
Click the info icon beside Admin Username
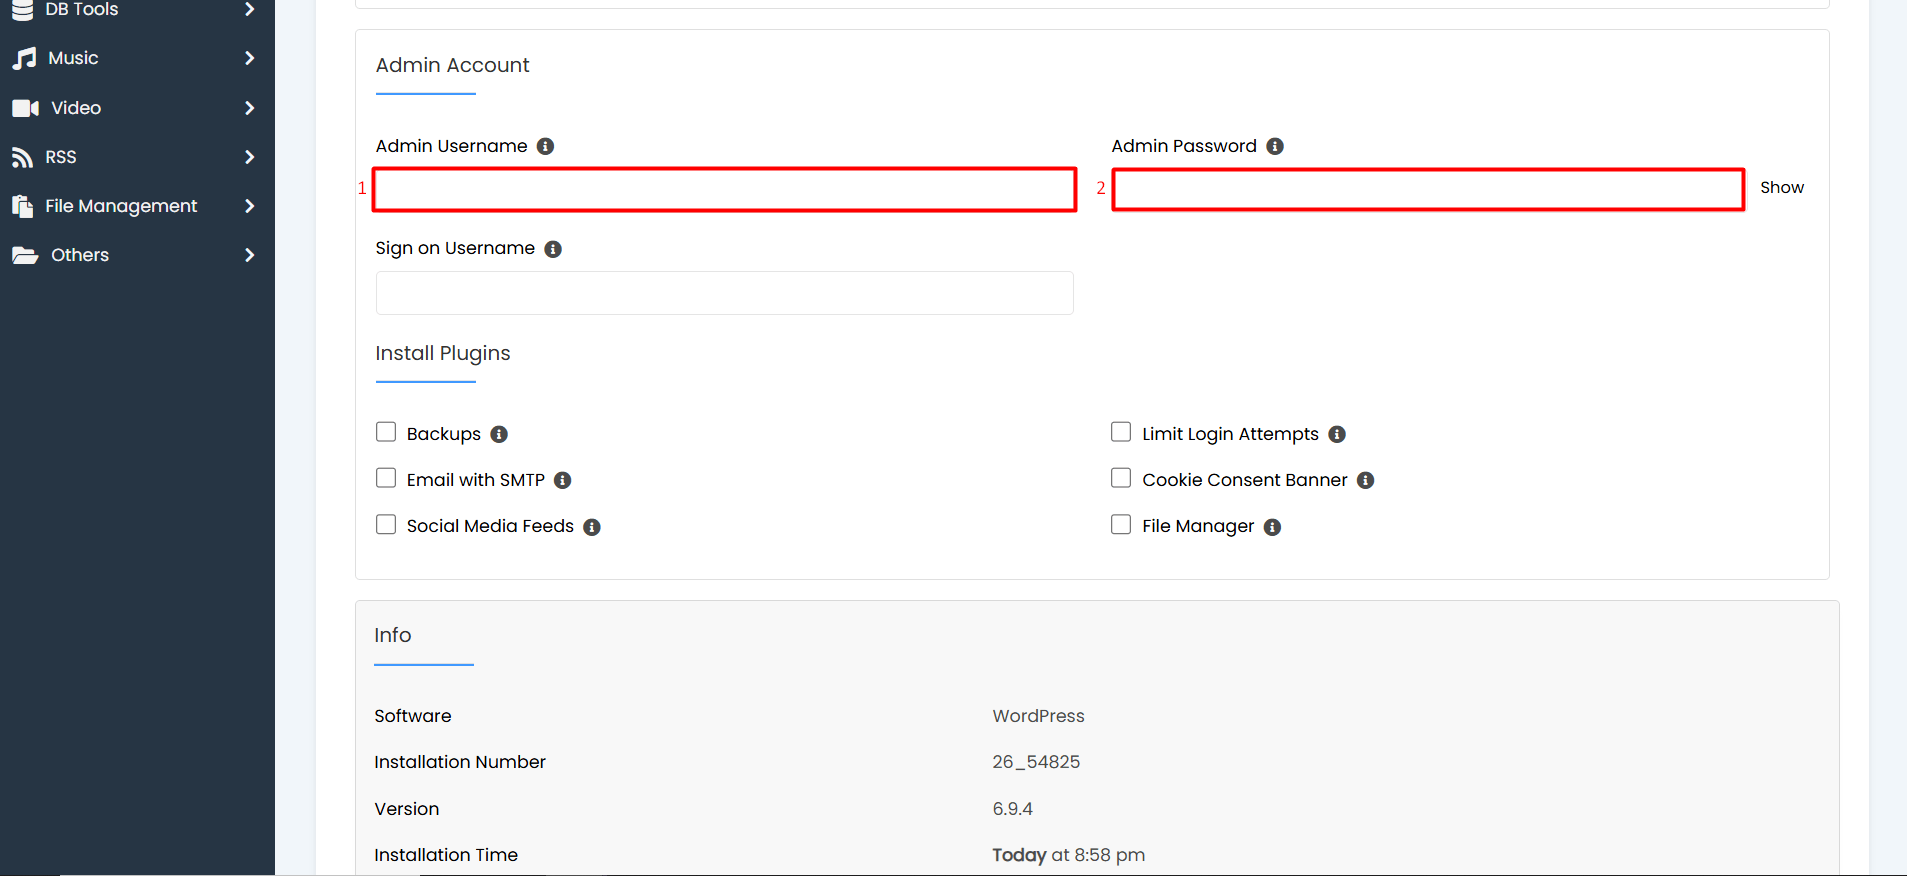pyautogui.click(x=545, y=146)
